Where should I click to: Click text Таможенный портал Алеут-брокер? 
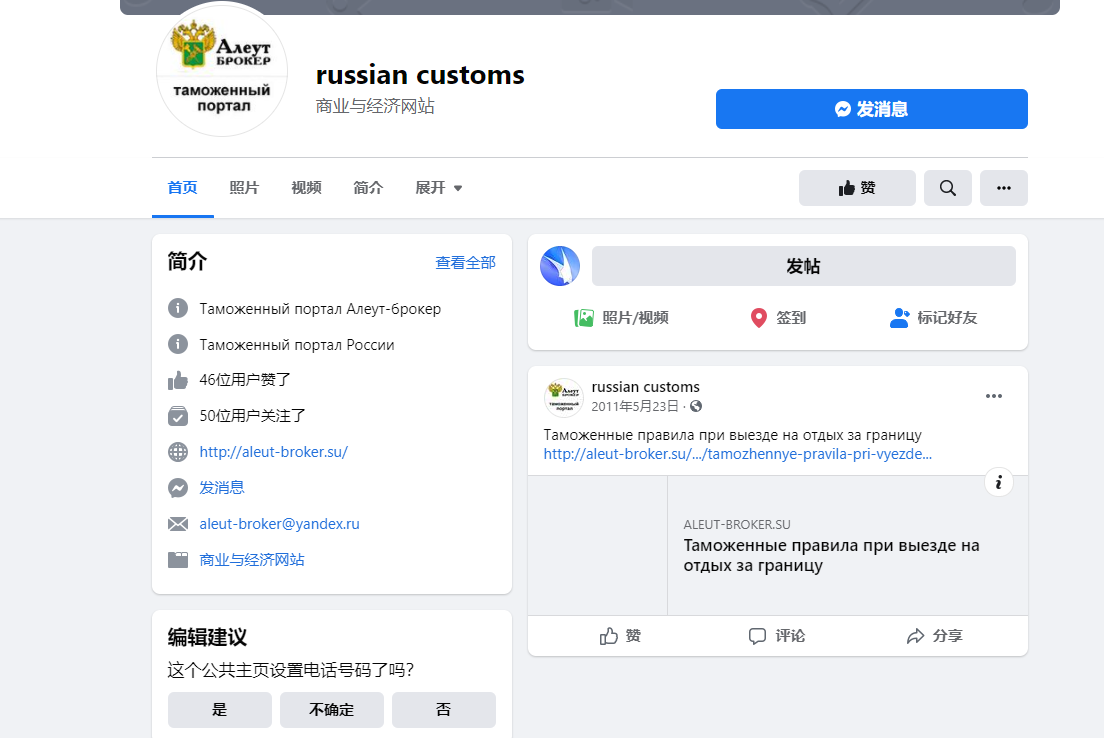click(320, 309)
